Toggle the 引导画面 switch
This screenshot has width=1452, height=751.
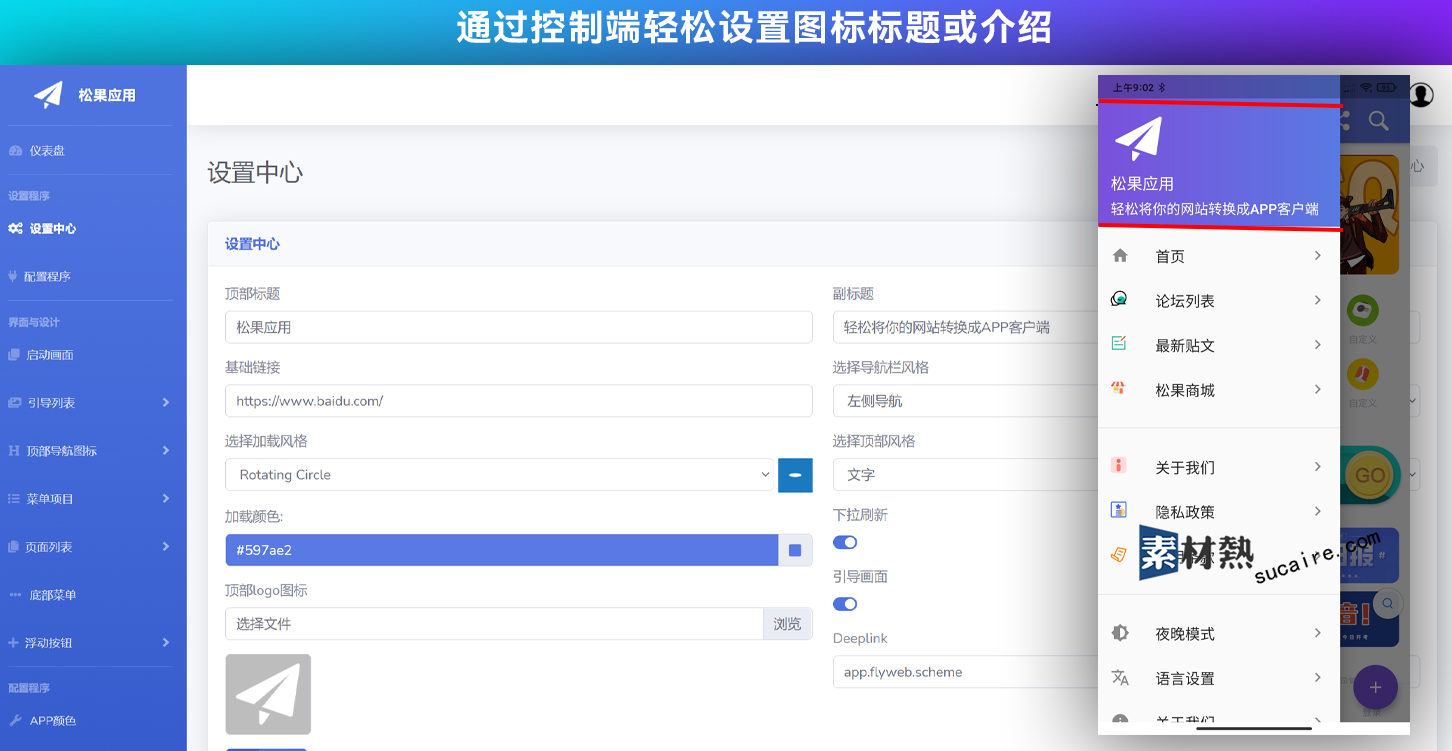[x=845, y=604]
